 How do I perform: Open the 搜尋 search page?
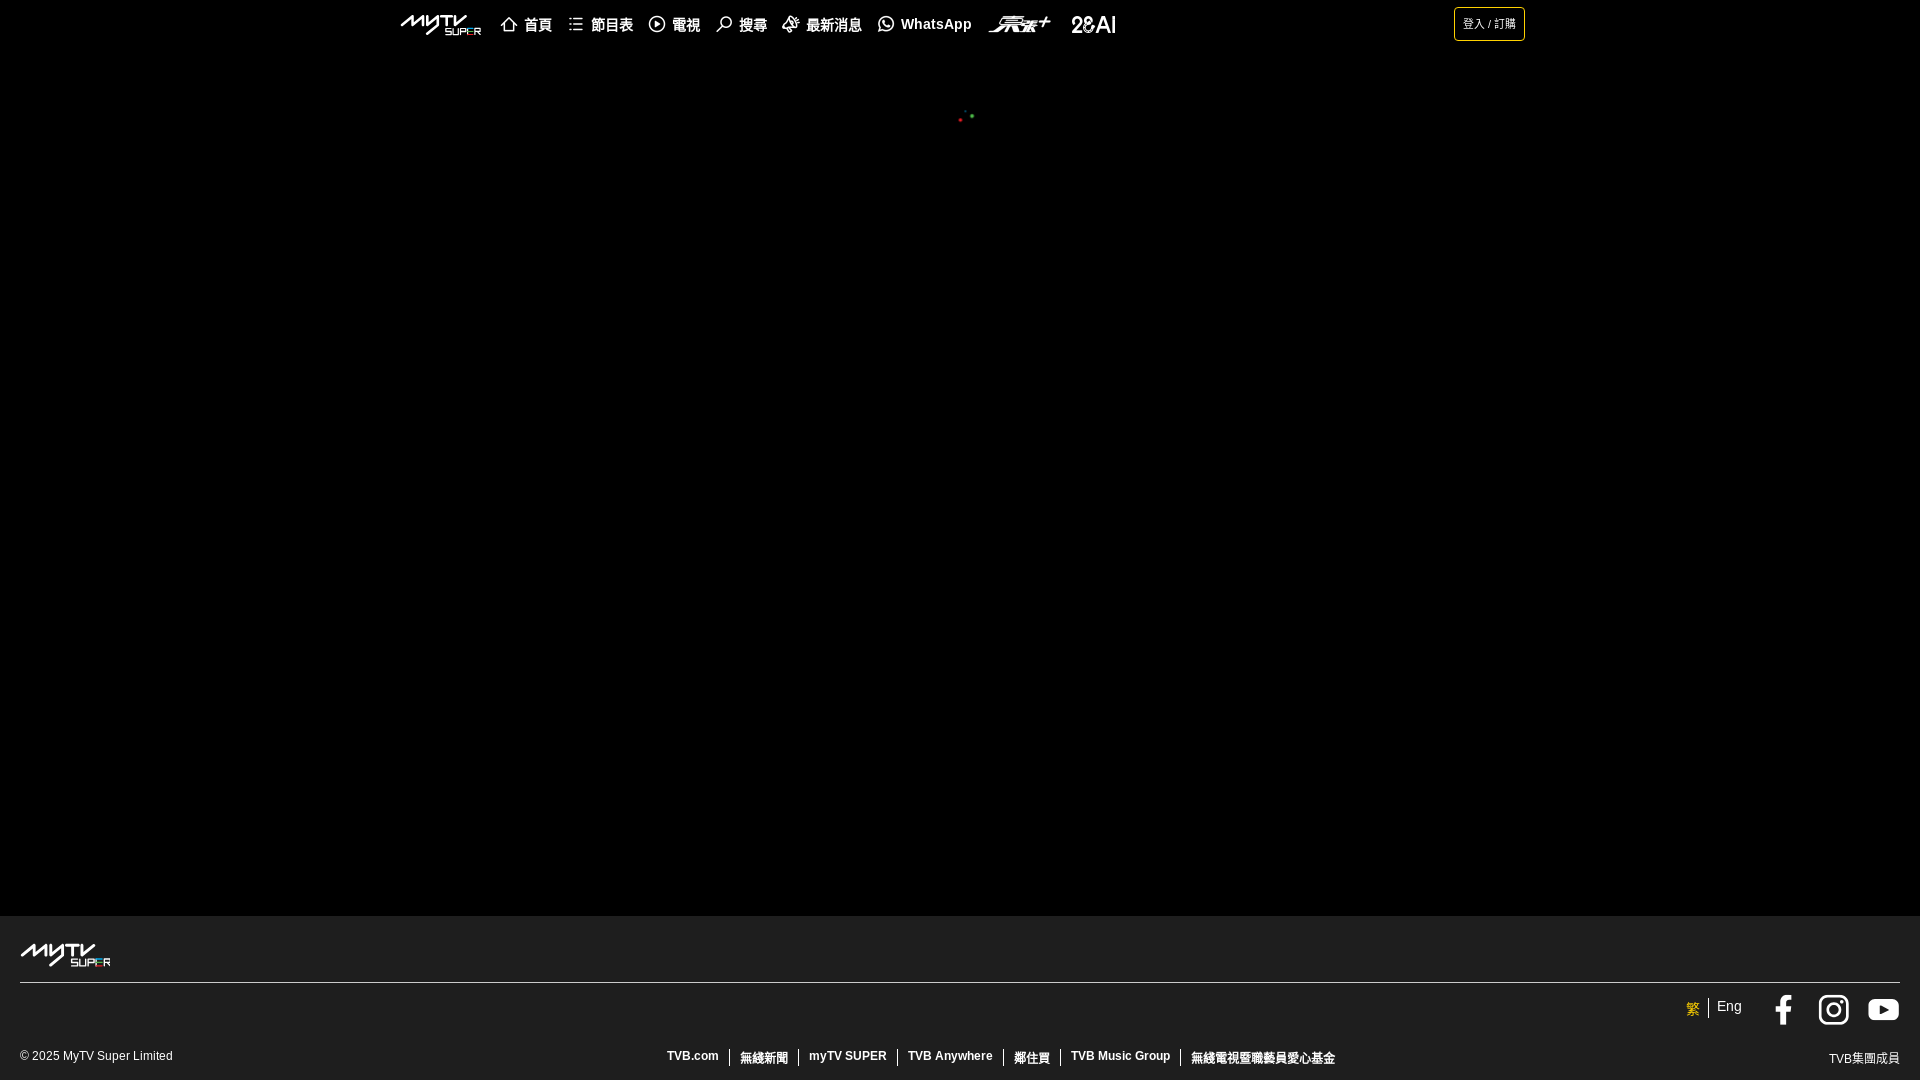tap(741, 24)
